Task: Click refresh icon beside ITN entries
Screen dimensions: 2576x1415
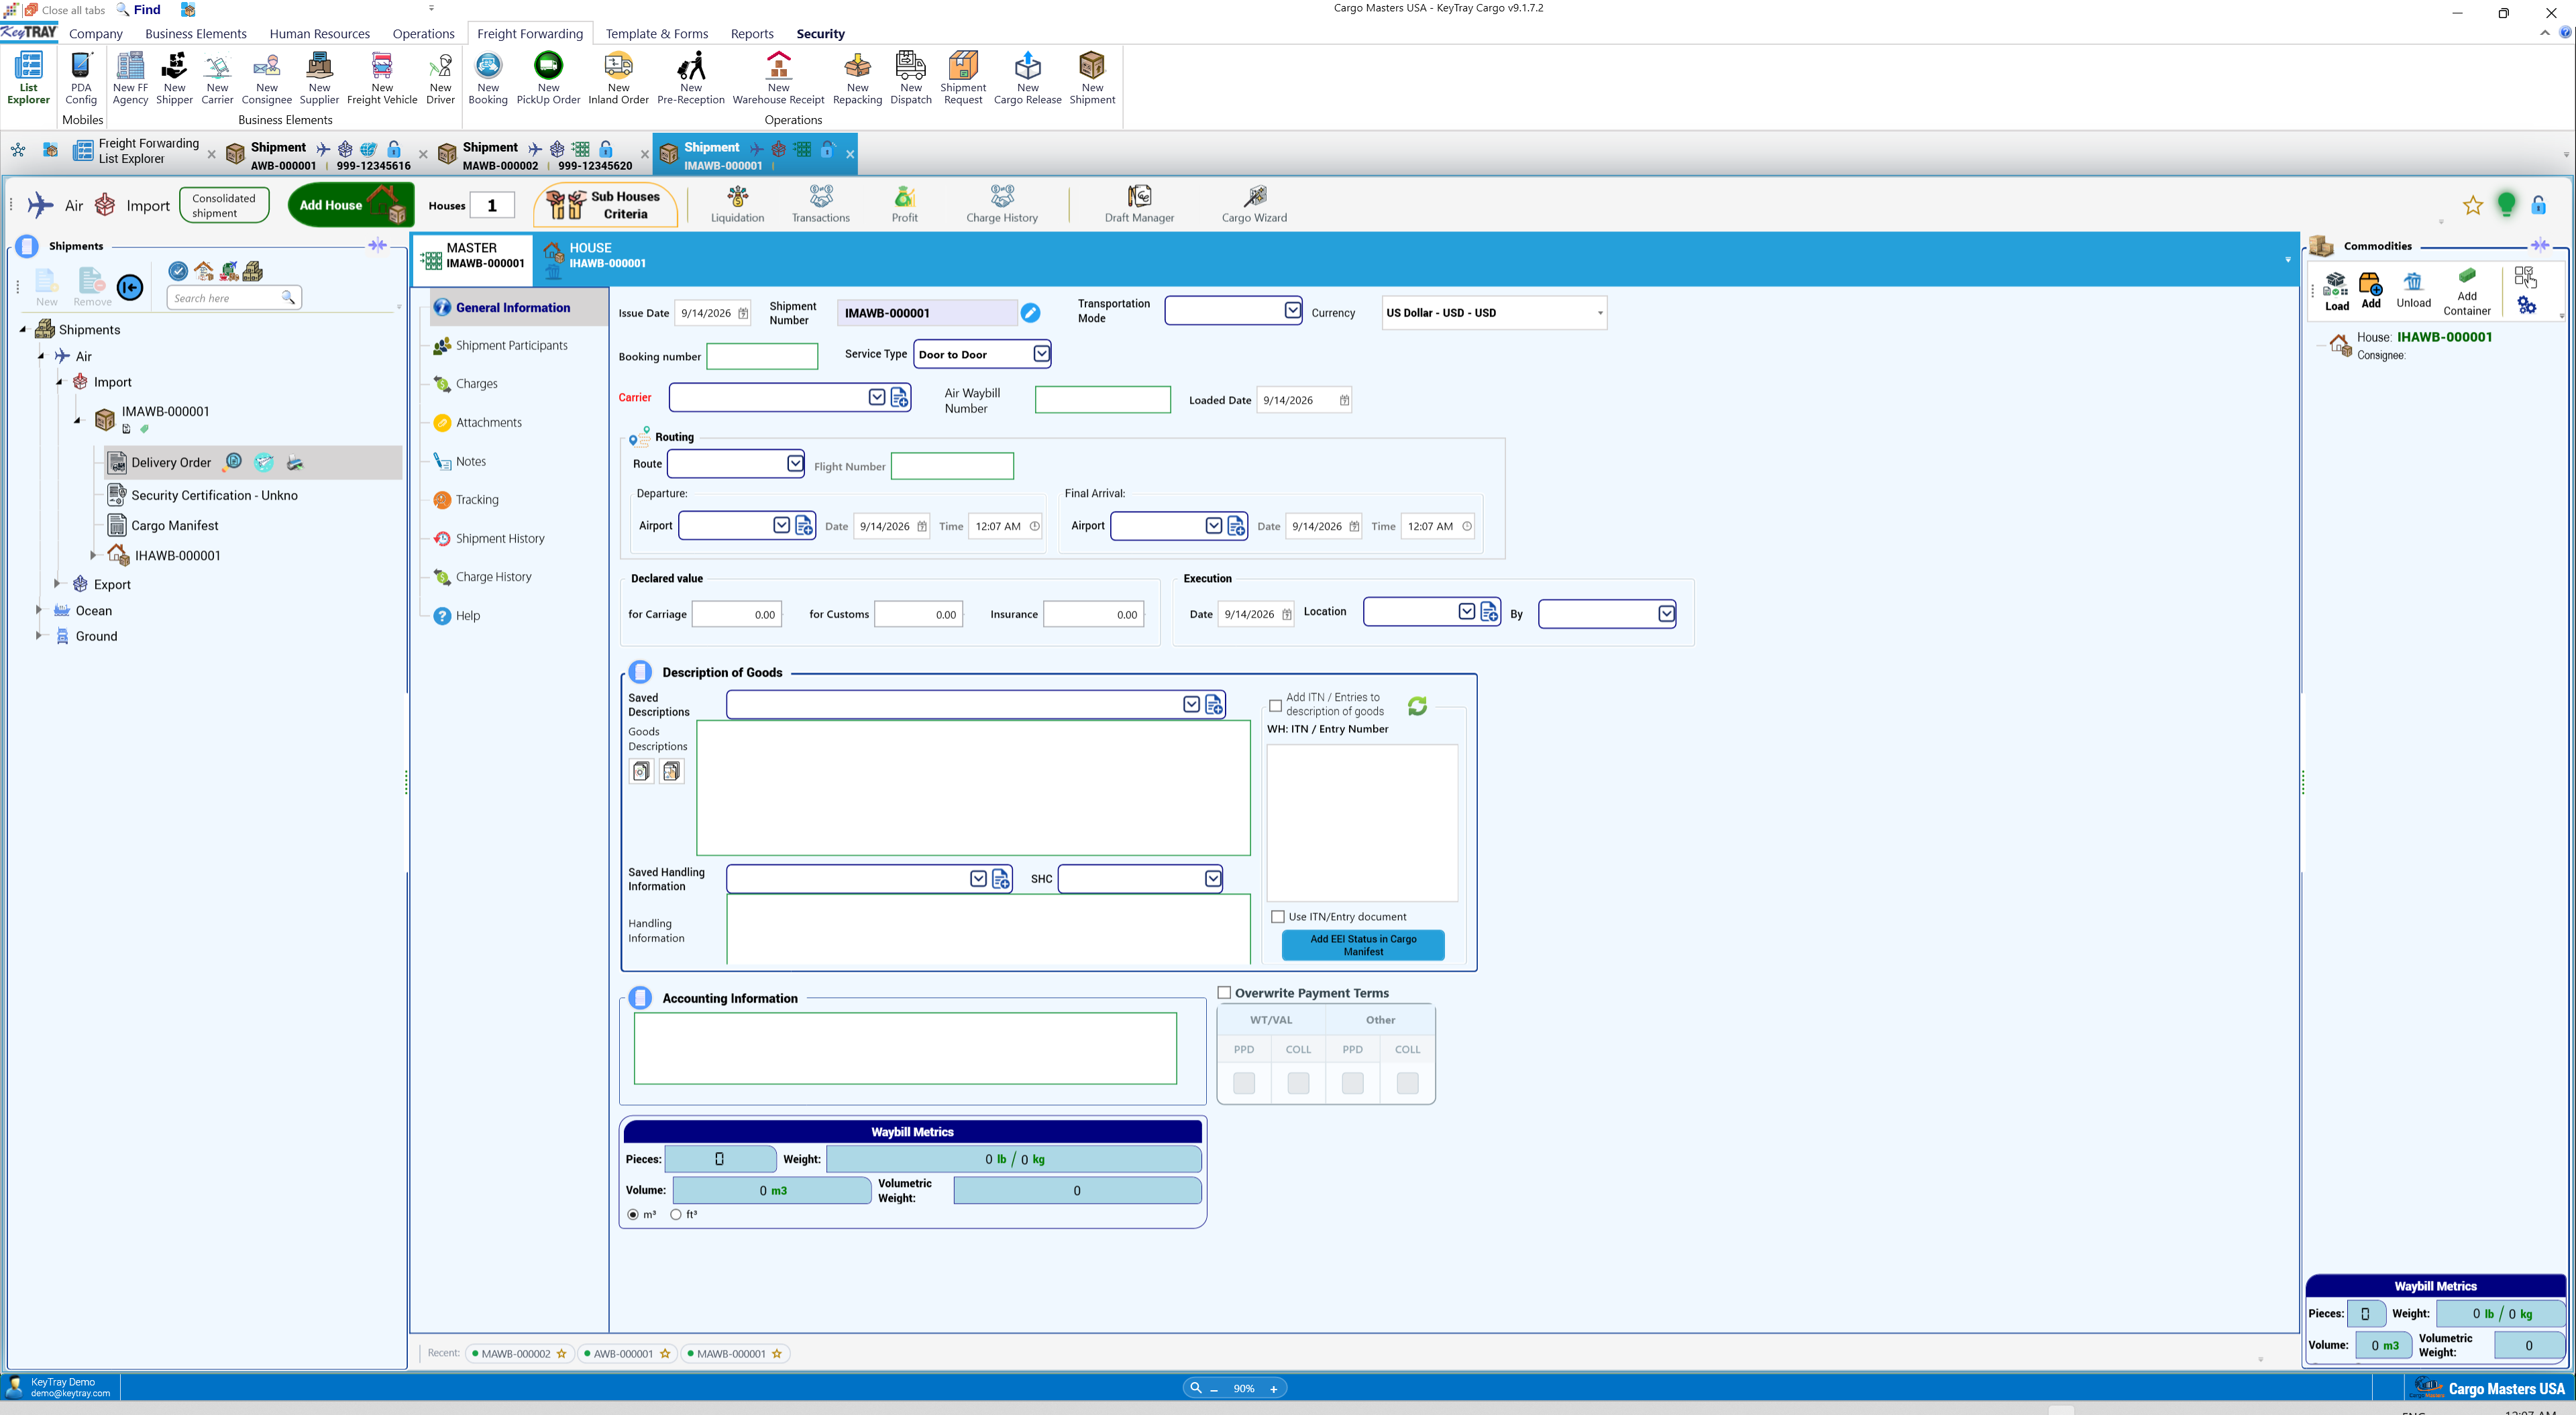Action: pos(1417,706)
